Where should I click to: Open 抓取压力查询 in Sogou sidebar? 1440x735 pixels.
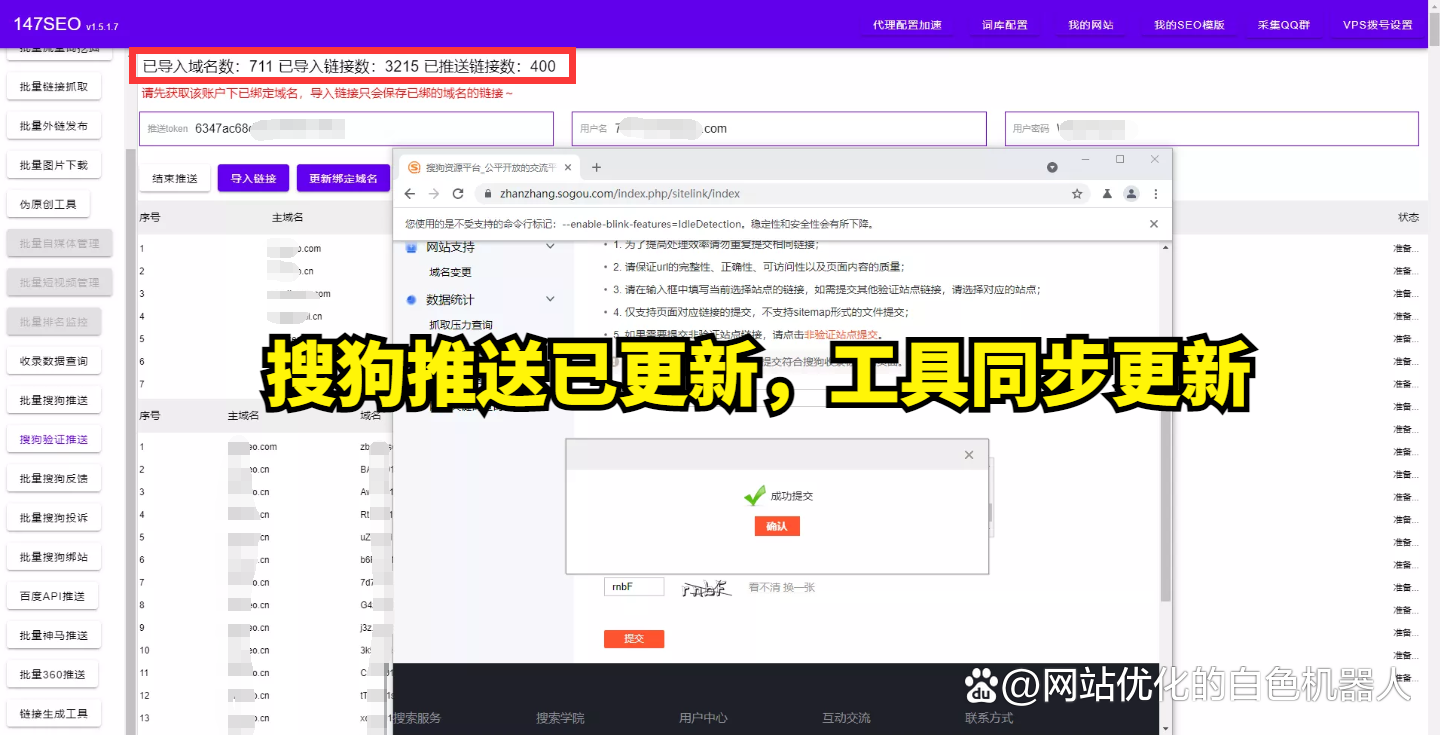point(461,325)
